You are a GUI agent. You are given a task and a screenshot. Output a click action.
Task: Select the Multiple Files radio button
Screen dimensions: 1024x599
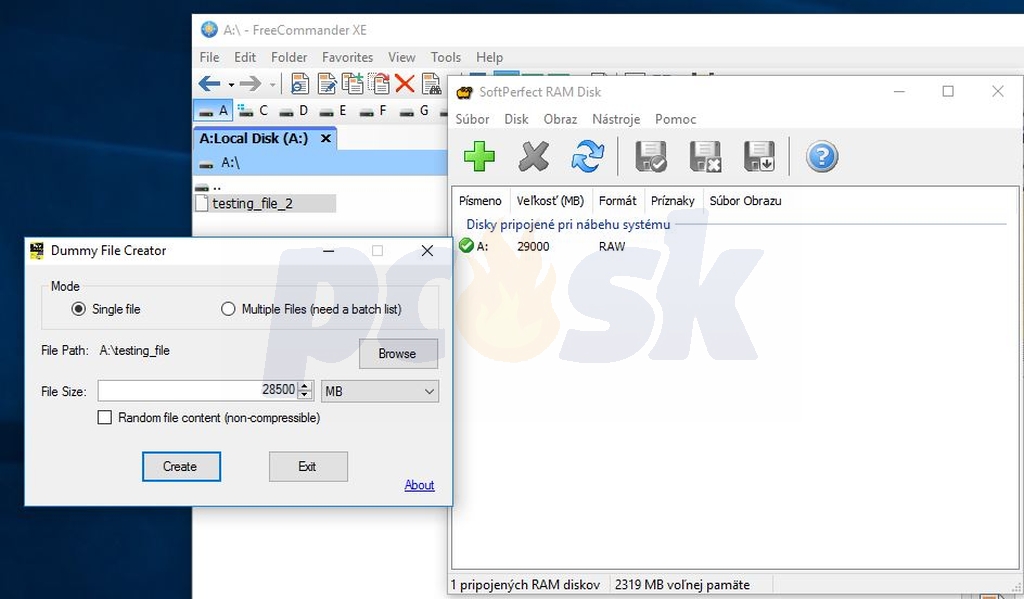(228, 309)
